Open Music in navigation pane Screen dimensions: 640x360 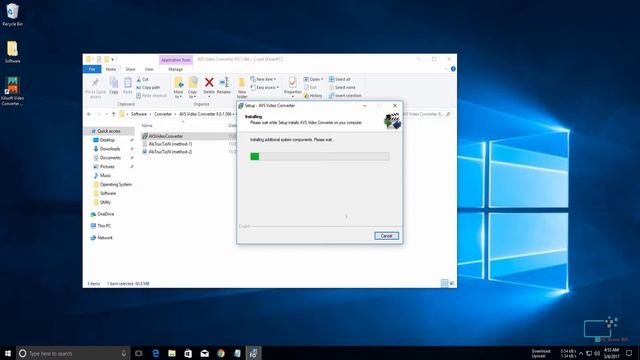pos(105,176)
